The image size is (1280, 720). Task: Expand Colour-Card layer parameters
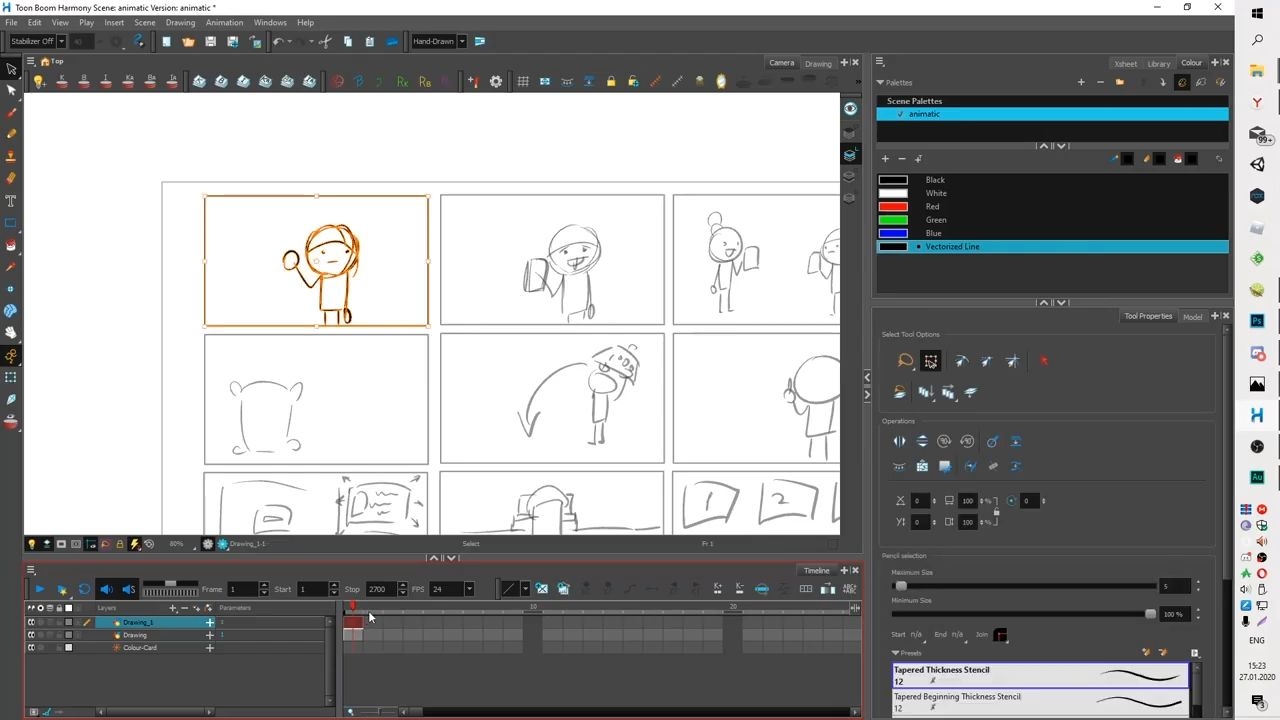209,647
